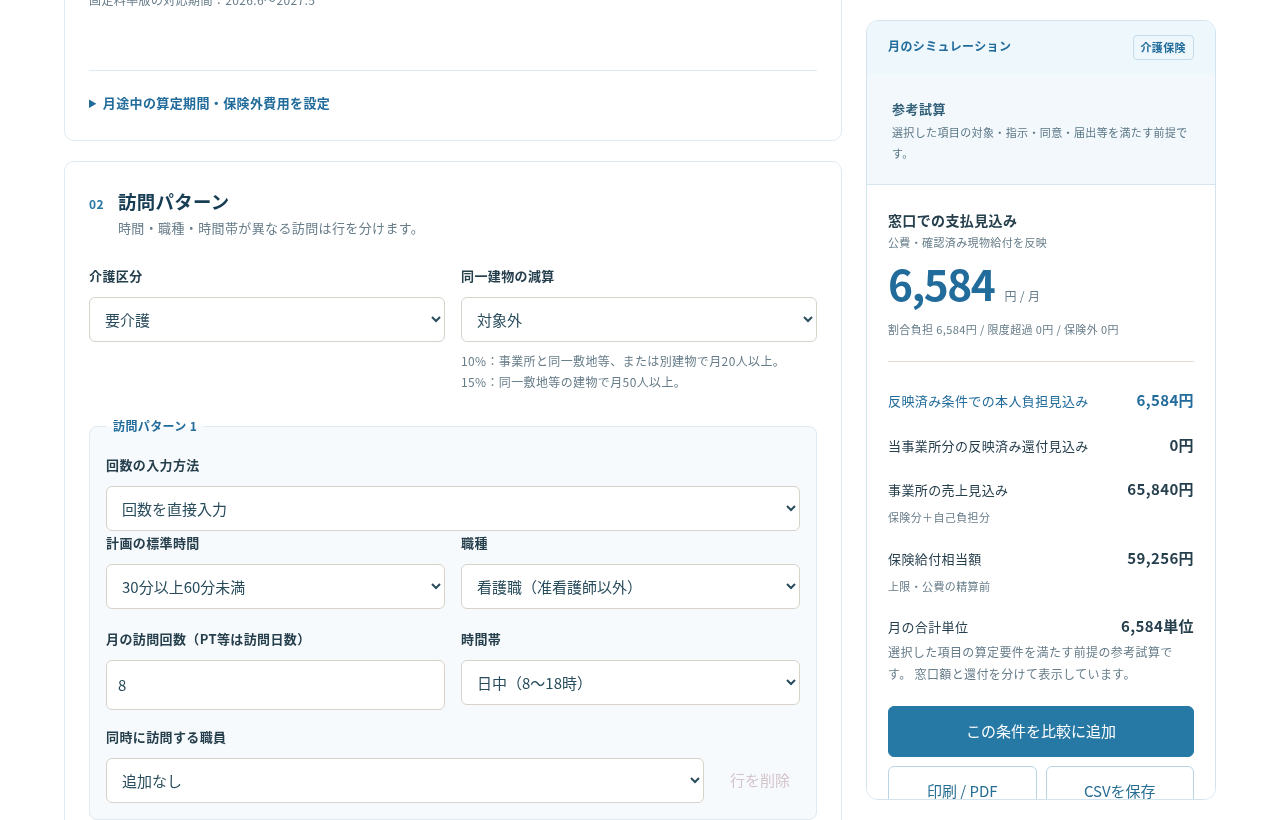This screenshot has width=1280, height=820.
Task: Click the 6,584単位 monthly total value
Action: coord(1157,626)
